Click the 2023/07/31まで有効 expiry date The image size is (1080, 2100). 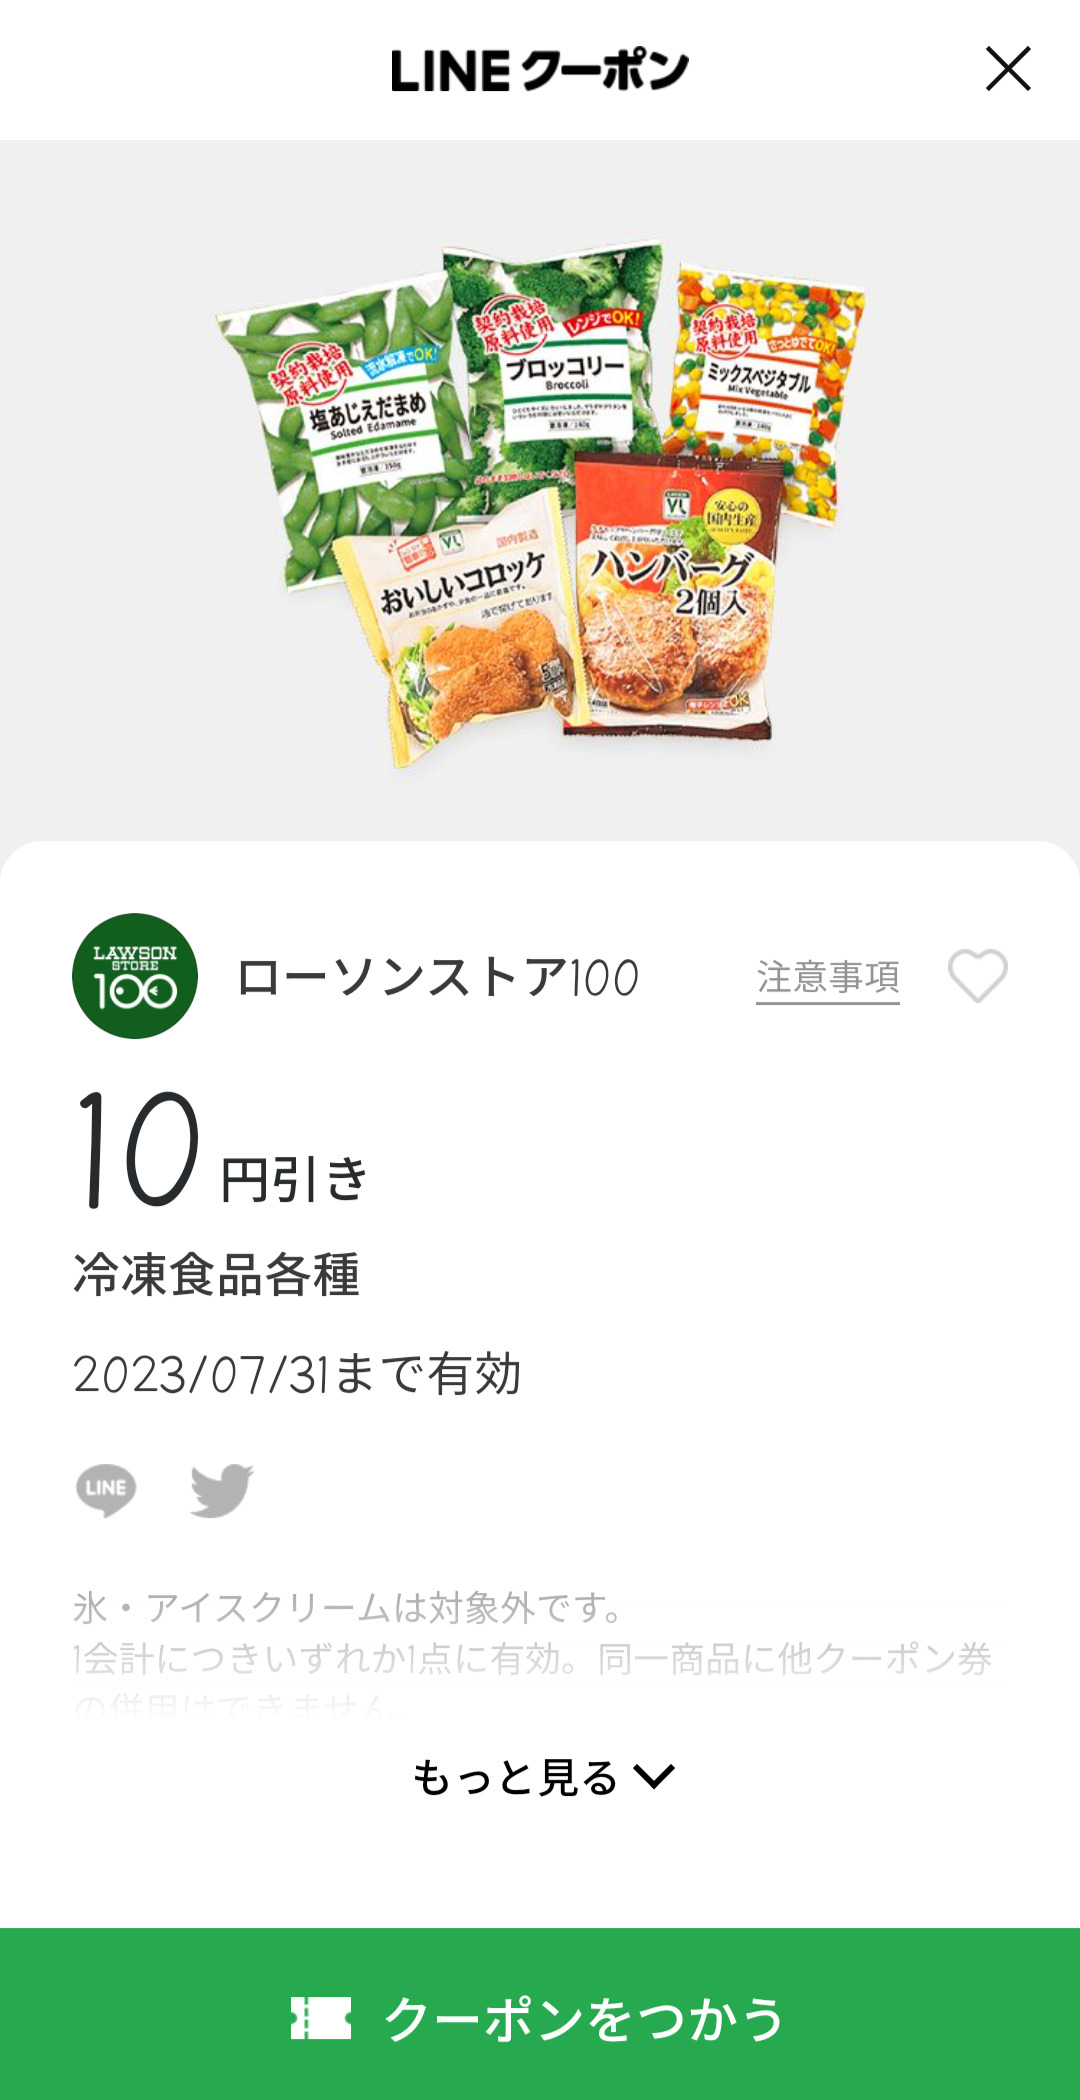tap(297, 1374)
